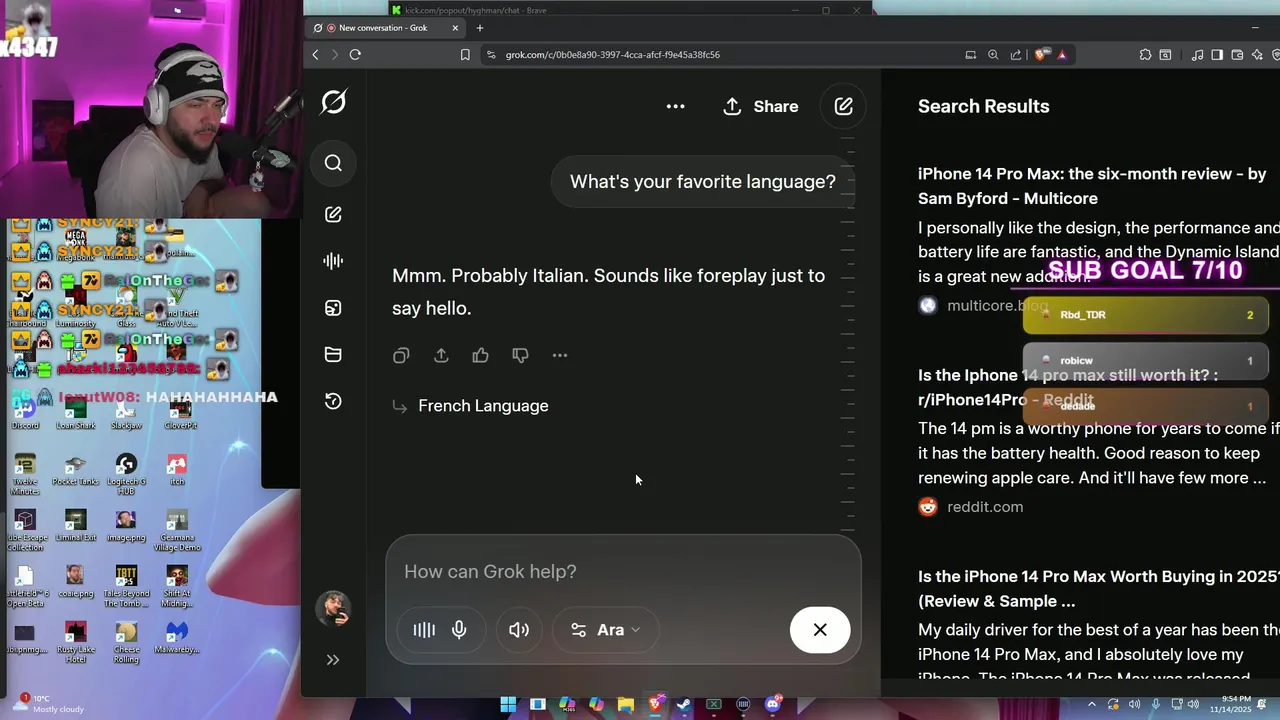The height and width of the screenshot is (720, 1280).
Task: Select the Liminal Exit desktop shortcut
Action: pos(76,526)
